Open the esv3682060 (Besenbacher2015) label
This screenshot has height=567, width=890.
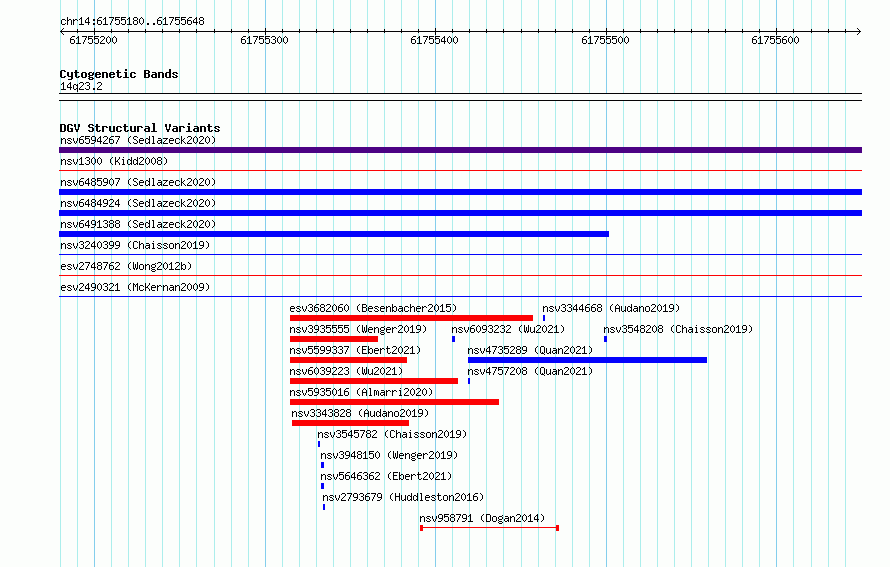click(x=373, y=308)
